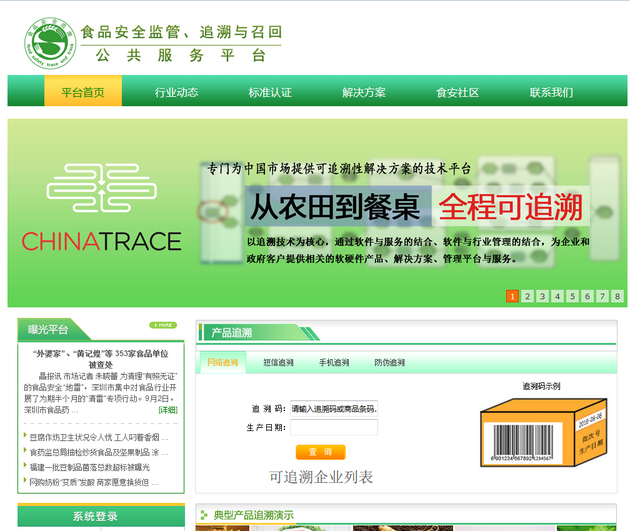Screen dimensions: 630x531
Task: Click the green arrow icon beside 典型产品追溯演示
Action: click(x=205, y=515)
